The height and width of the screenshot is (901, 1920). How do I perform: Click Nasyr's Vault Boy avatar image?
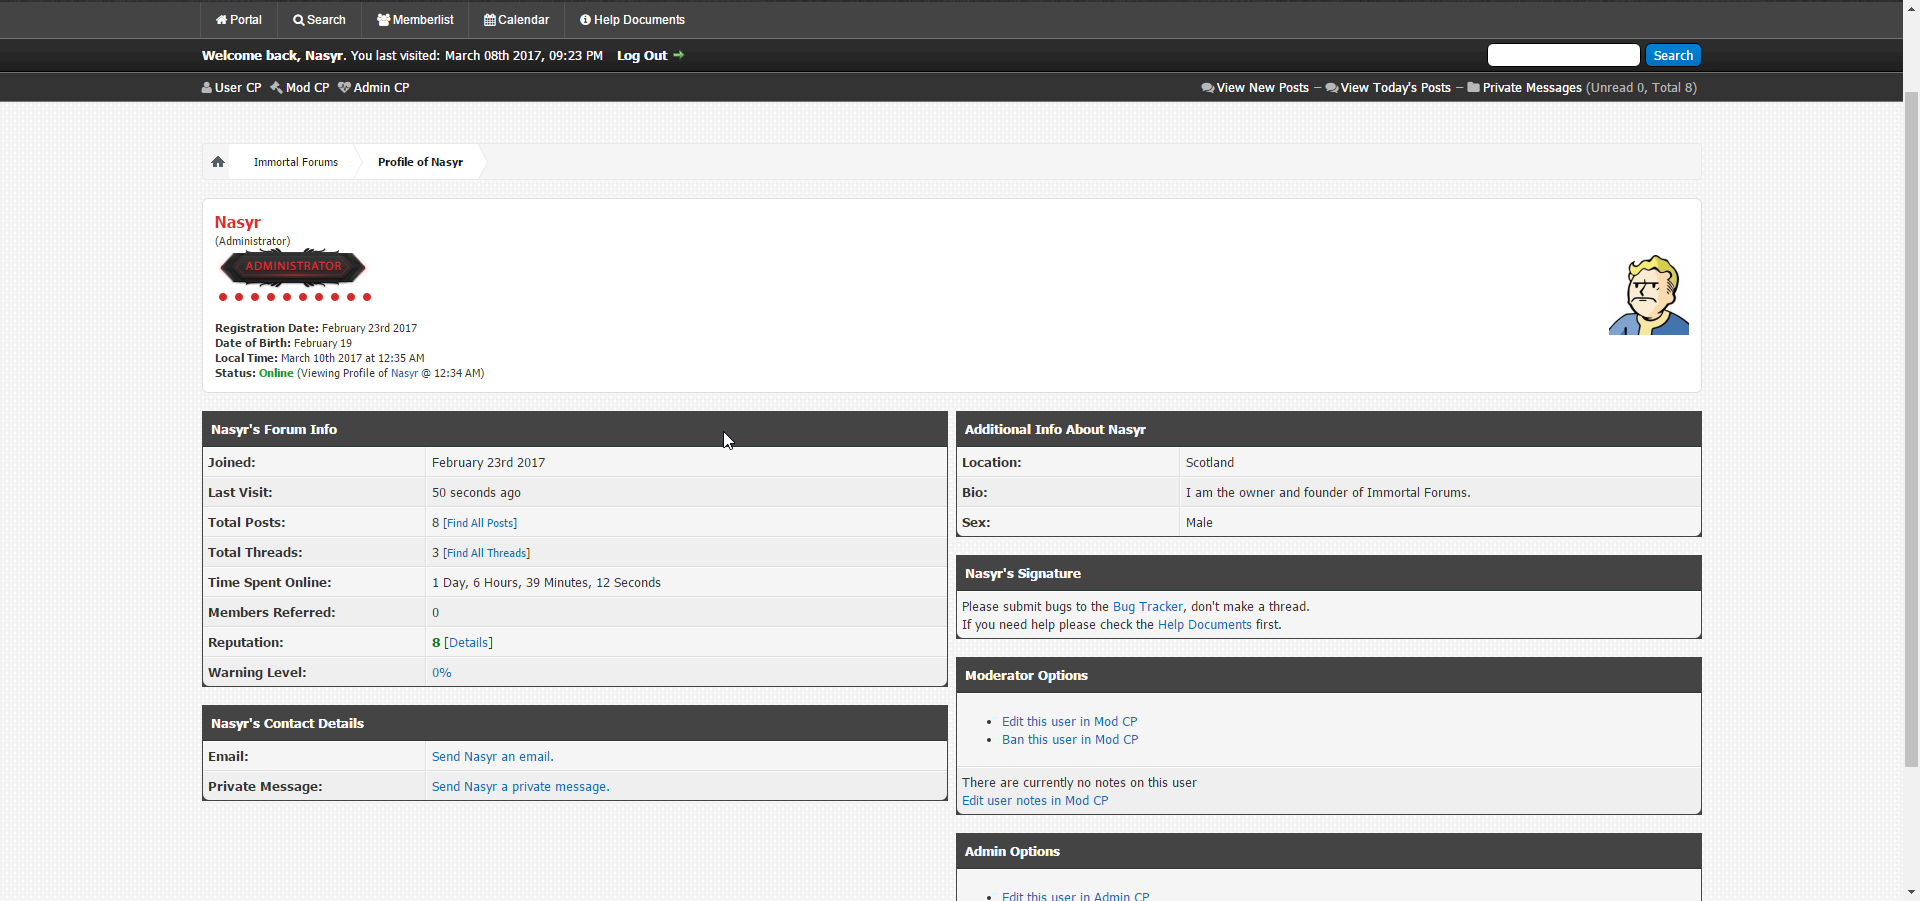coord(1648,295)
